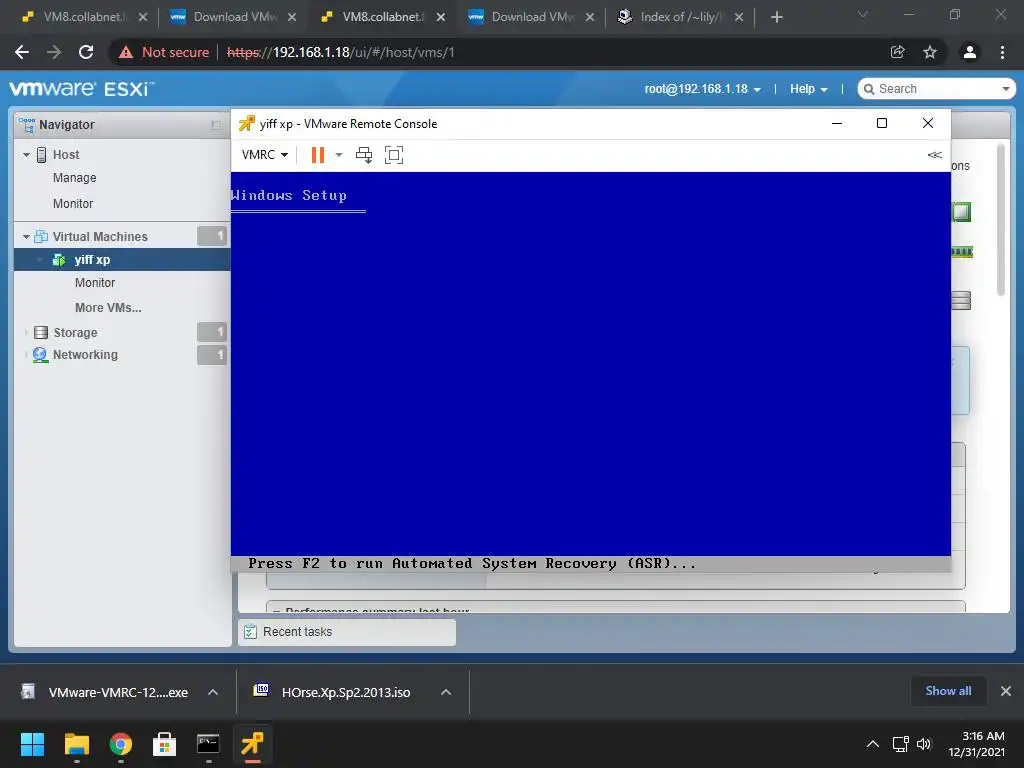Minimize the Navigator panel icon
This screenshot has width=1024, height=768.
[x=216, y=125]
